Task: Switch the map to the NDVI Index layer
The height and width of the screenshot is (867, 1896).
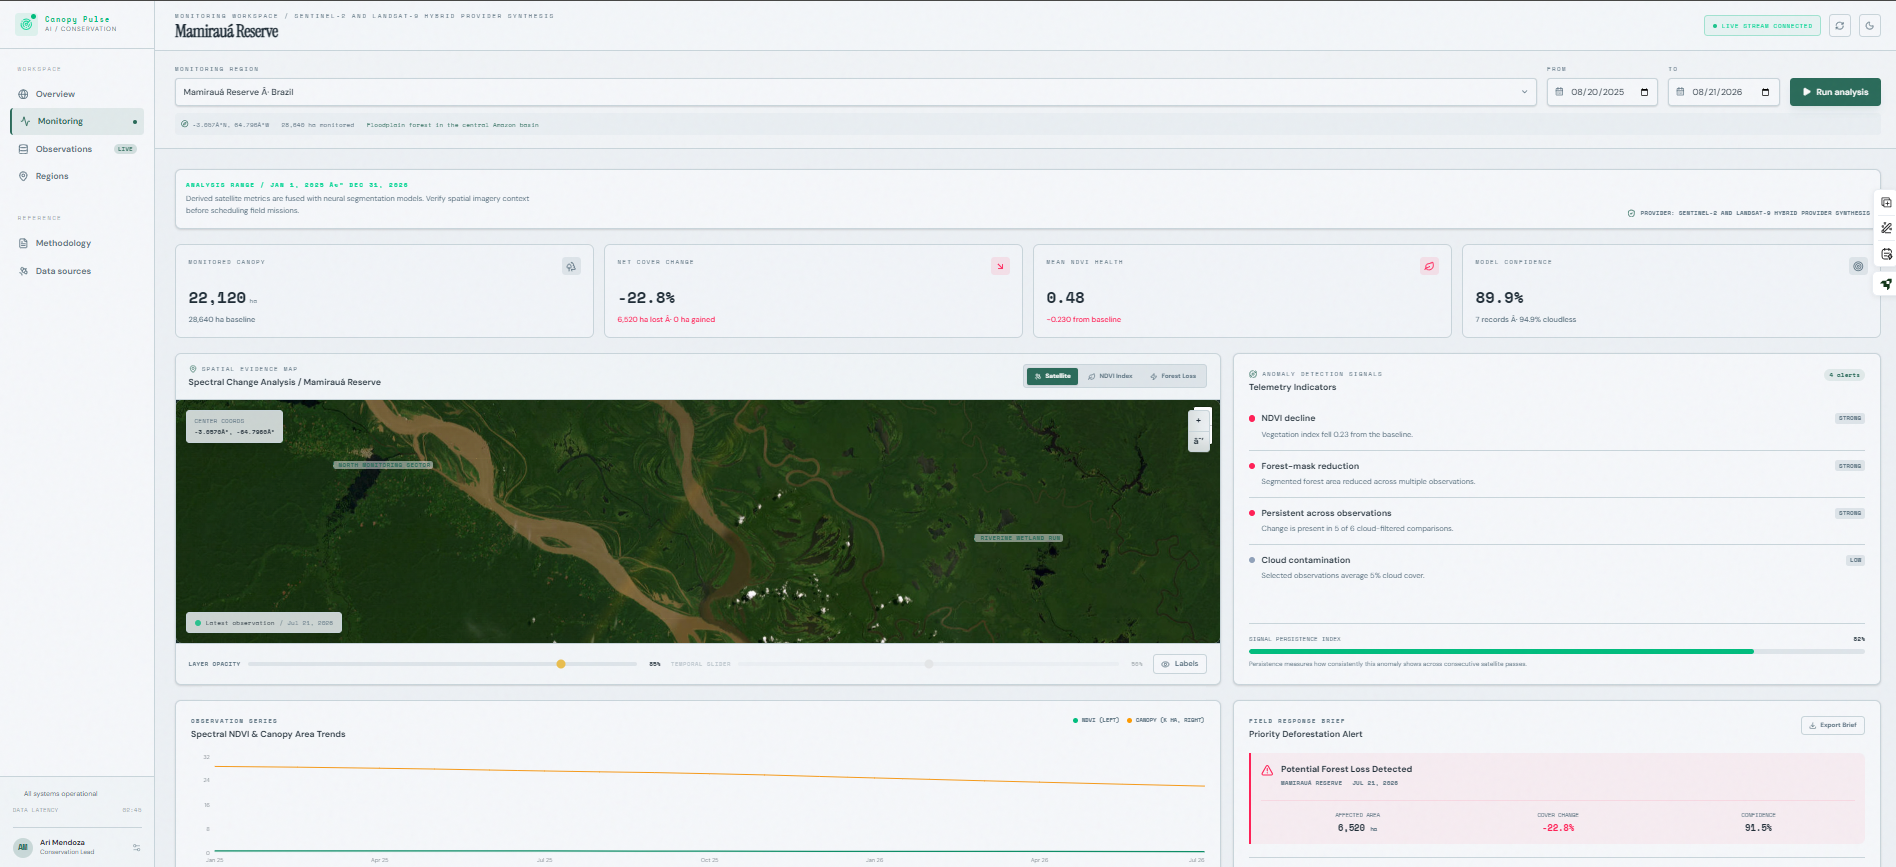Action: click(1110, 376)
